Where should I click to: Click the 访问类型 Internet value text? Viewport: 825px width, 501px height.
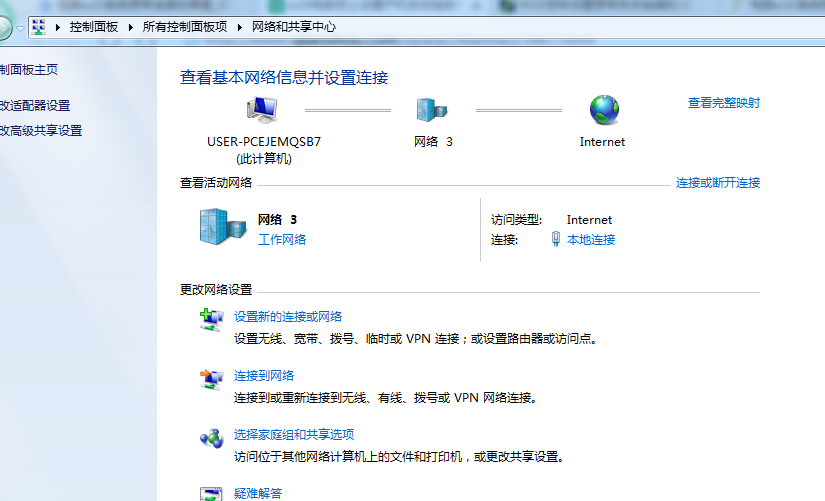(589, 219)
